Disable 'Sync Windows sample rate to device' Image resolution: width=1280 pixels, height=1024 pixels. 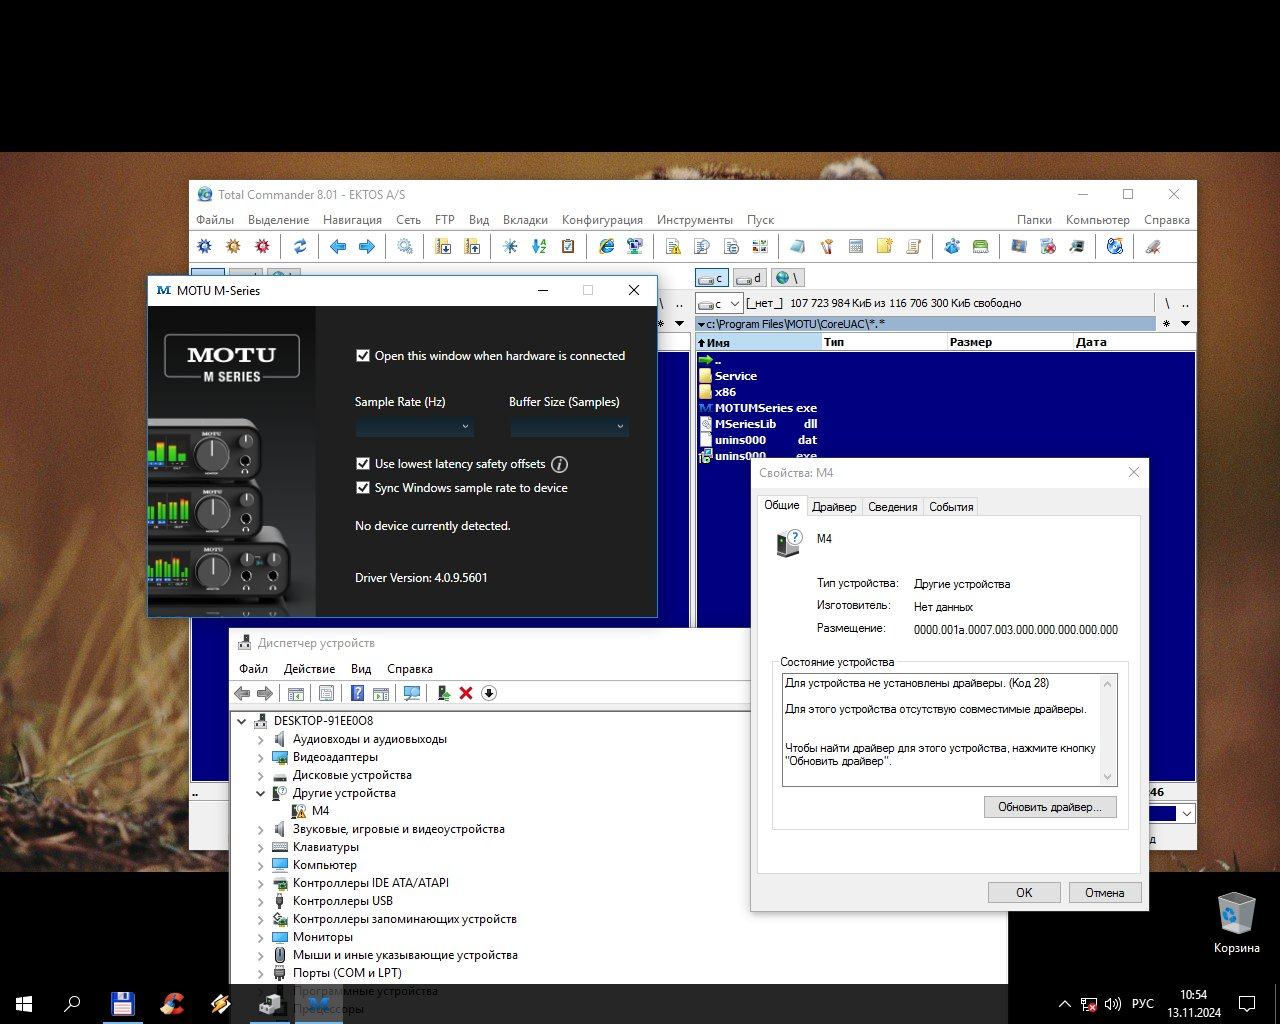pyautogui.click(x=363, y=488)
